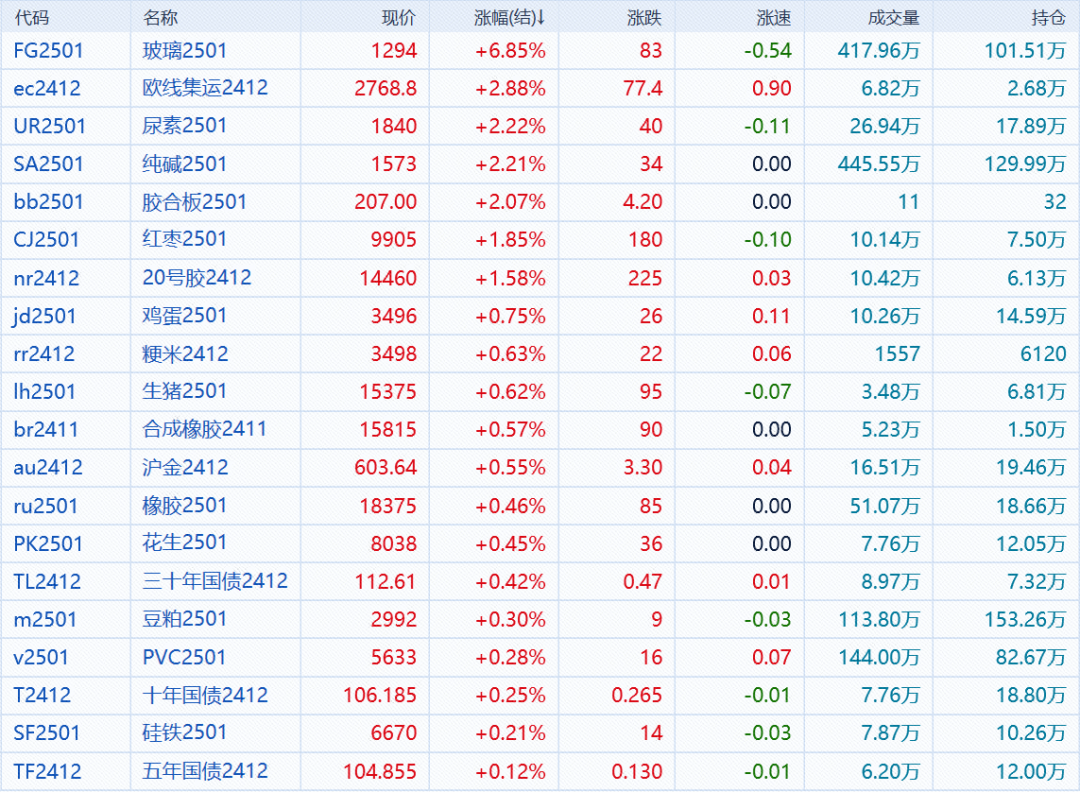Image resolution: width=1080 pixels, height=792 pixels.
Task: Click the volume 445.55万 cell
Action: click(x=879, y=164)
